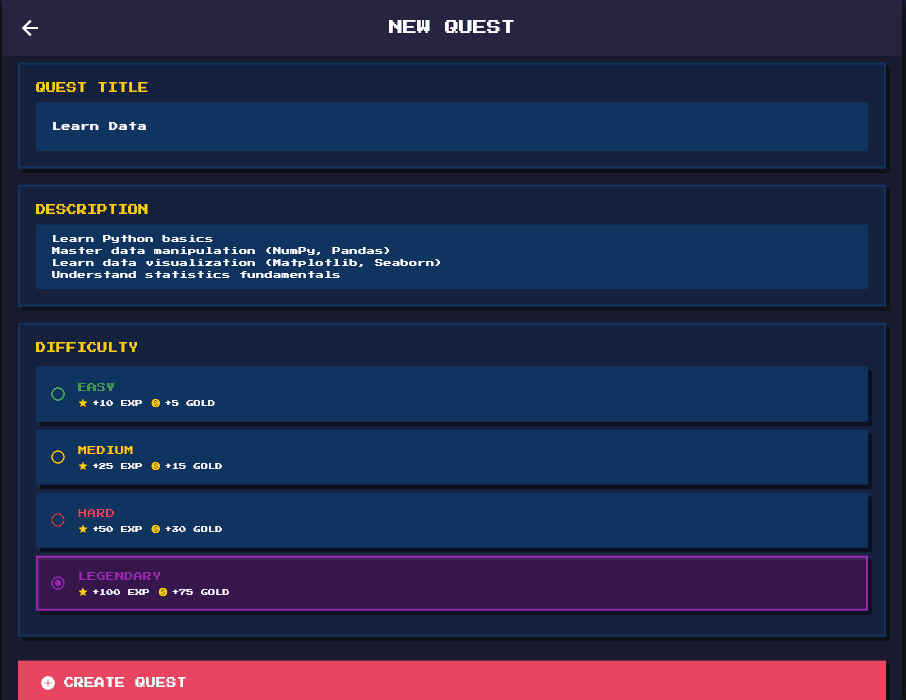Screen dimensions: 906x700
Task: Click the EASY difficulty label
Action: [96, 387]
